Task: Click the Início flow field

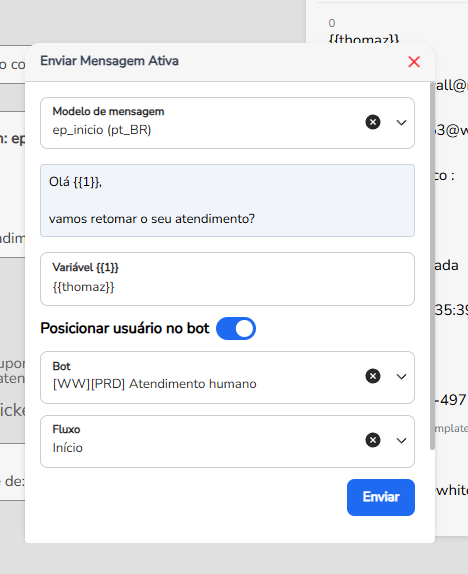Action: click(x=201, y=441)
